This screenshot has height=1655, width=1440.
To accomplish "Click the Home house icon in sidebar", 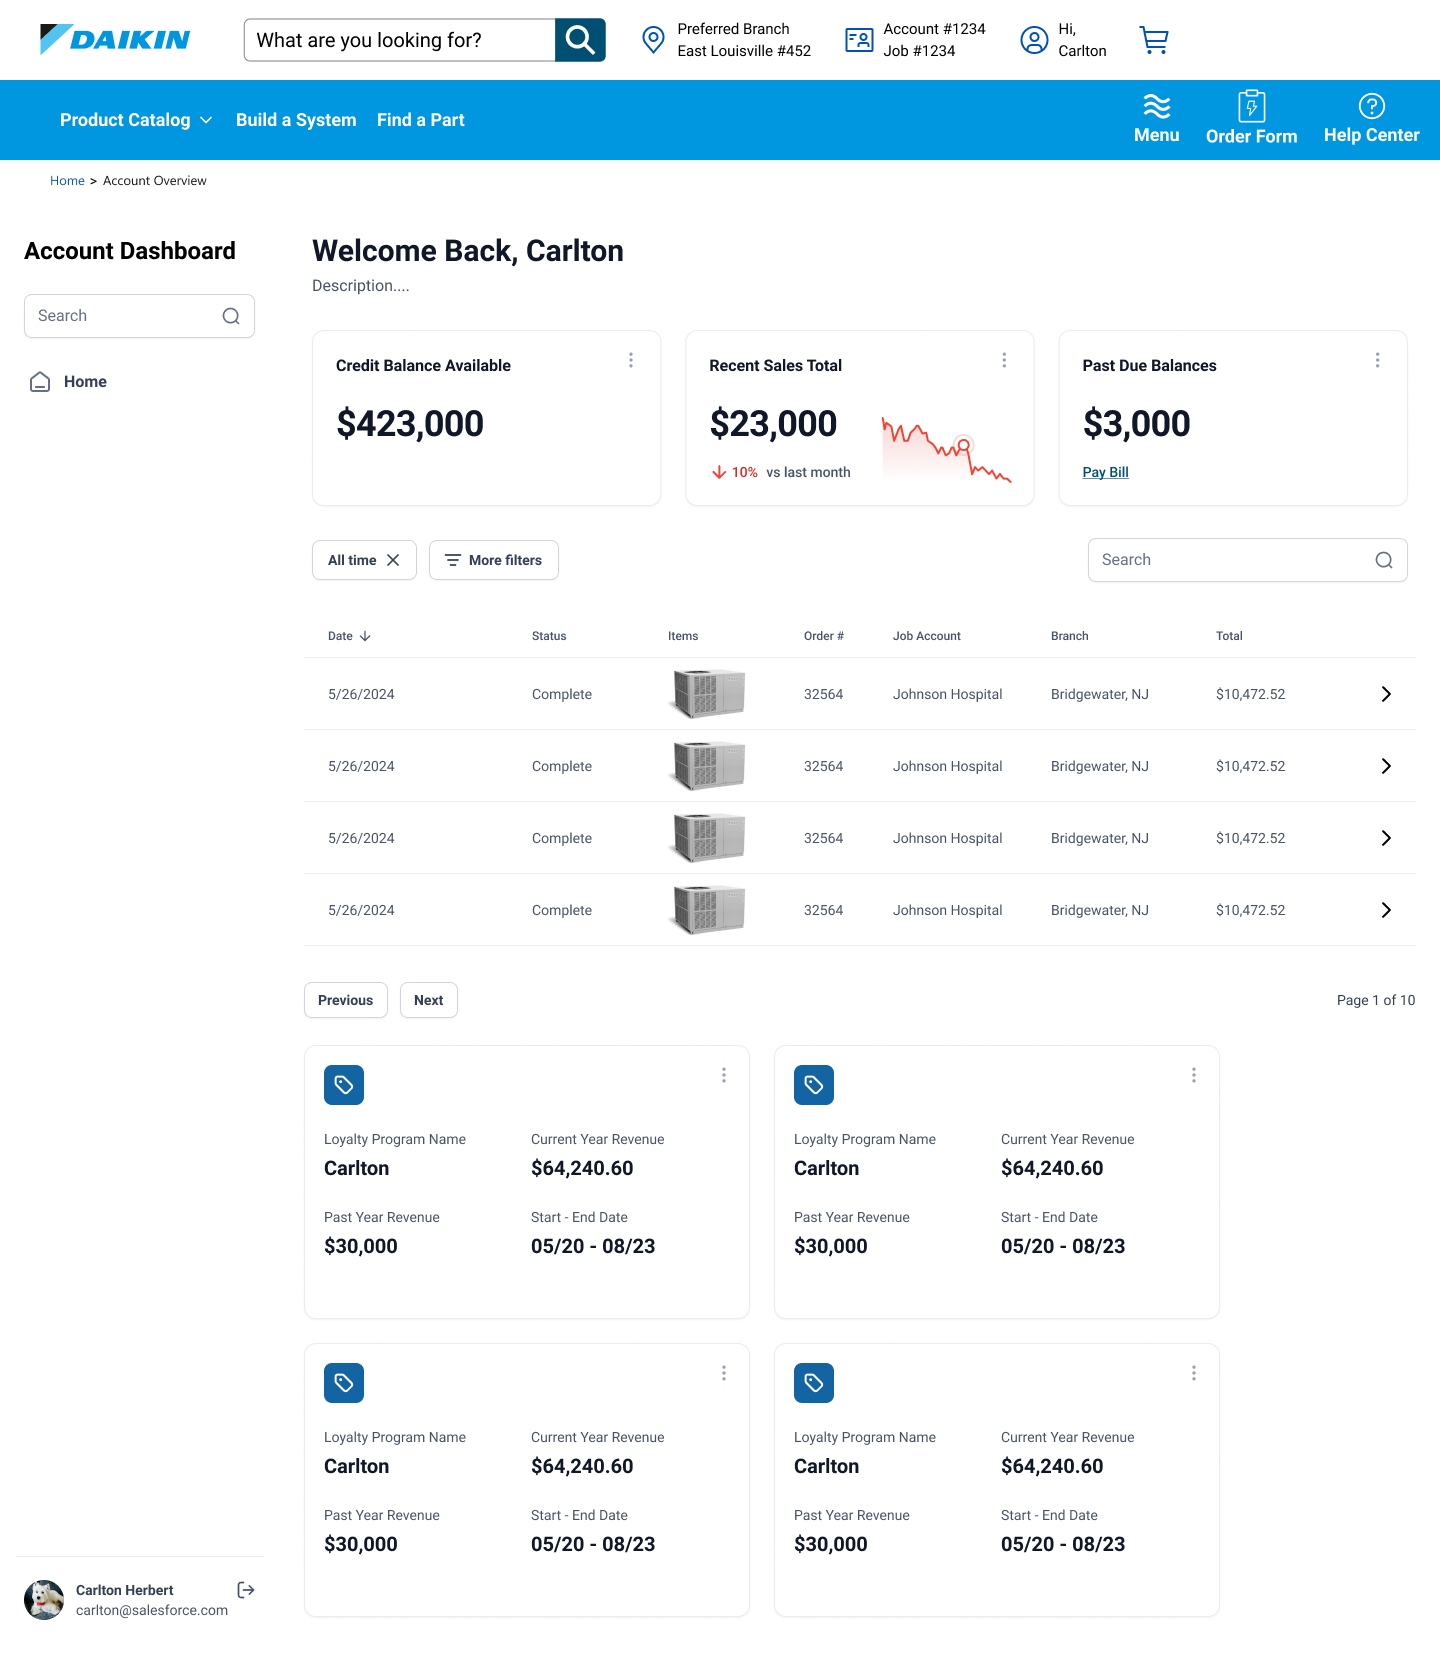I will coord(40,382).
